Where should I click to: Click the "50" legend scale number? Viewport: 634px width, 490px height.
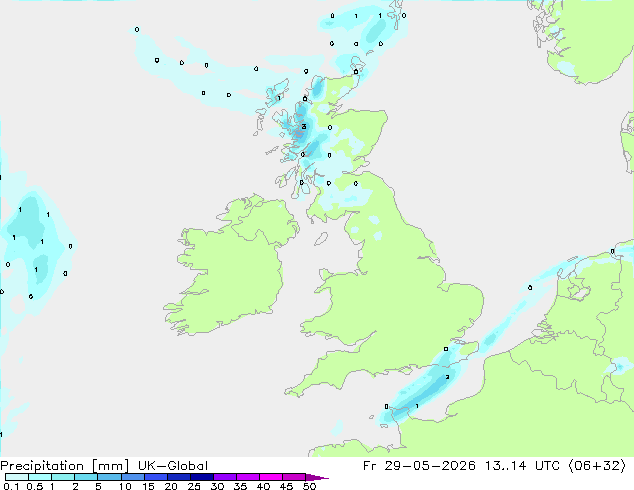coord(309,486)
